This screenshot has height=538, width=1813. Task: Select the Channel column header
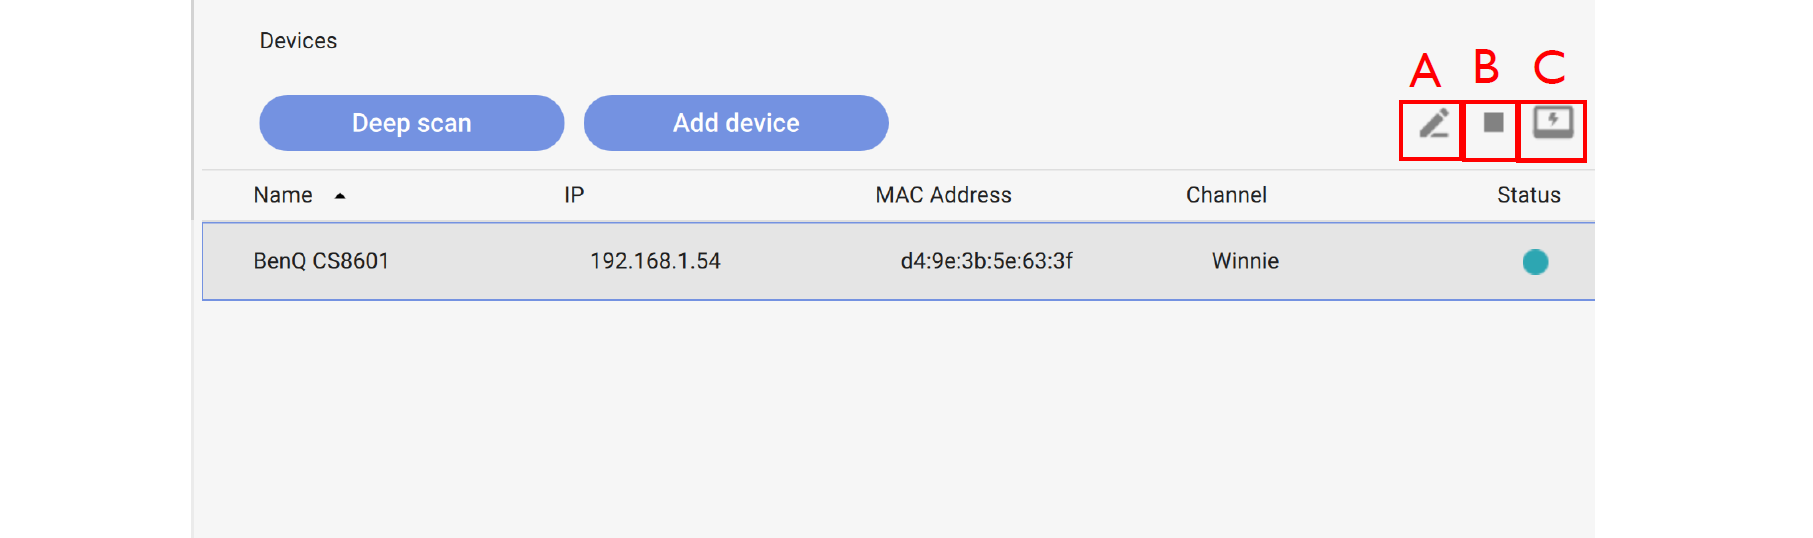click(1226, 195)
